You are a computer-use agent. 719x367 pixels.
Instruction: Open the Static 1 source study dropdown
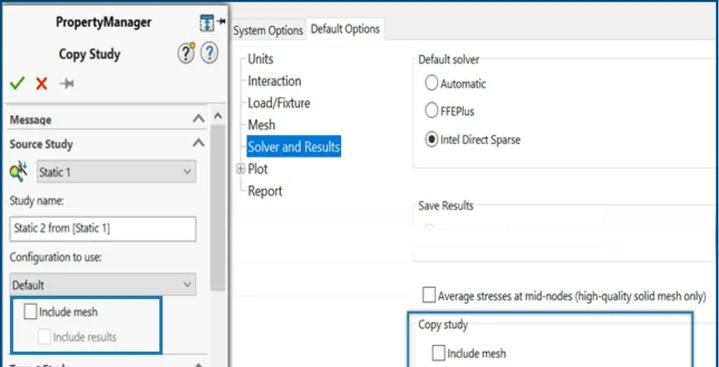tap(116, 172)
